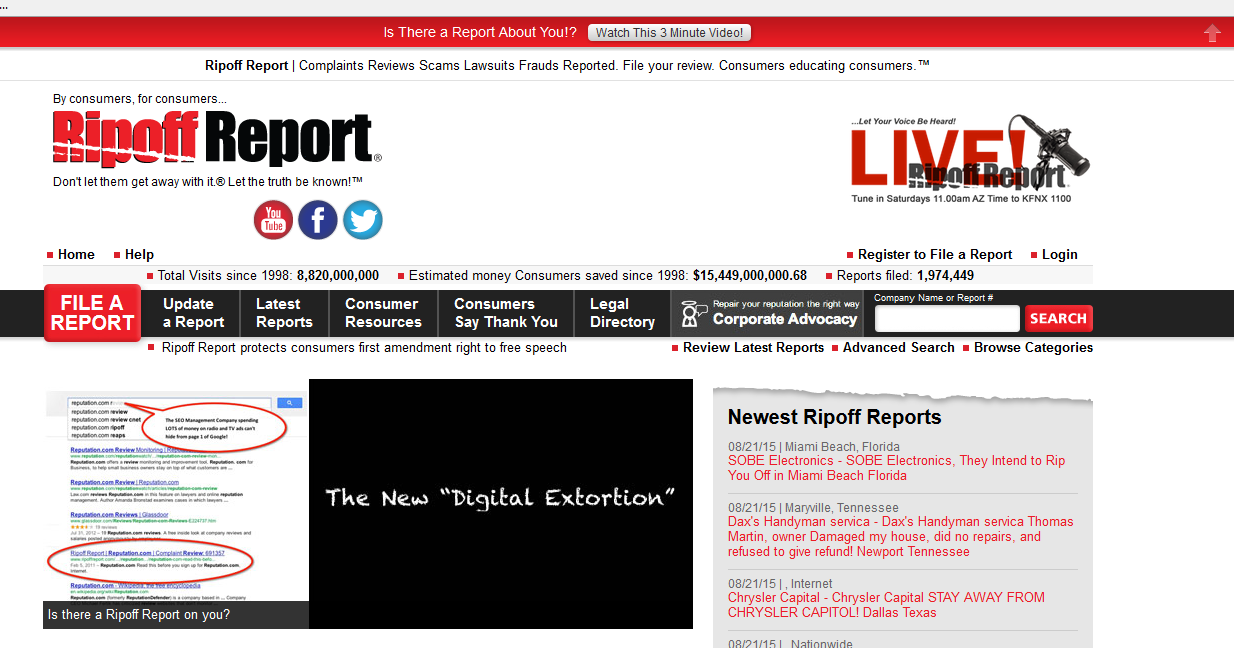Click the Ripoff Report tagline at page top
Image resolution: width=1234 pixels, height=648 pixels.
click(x=567, y=65)
